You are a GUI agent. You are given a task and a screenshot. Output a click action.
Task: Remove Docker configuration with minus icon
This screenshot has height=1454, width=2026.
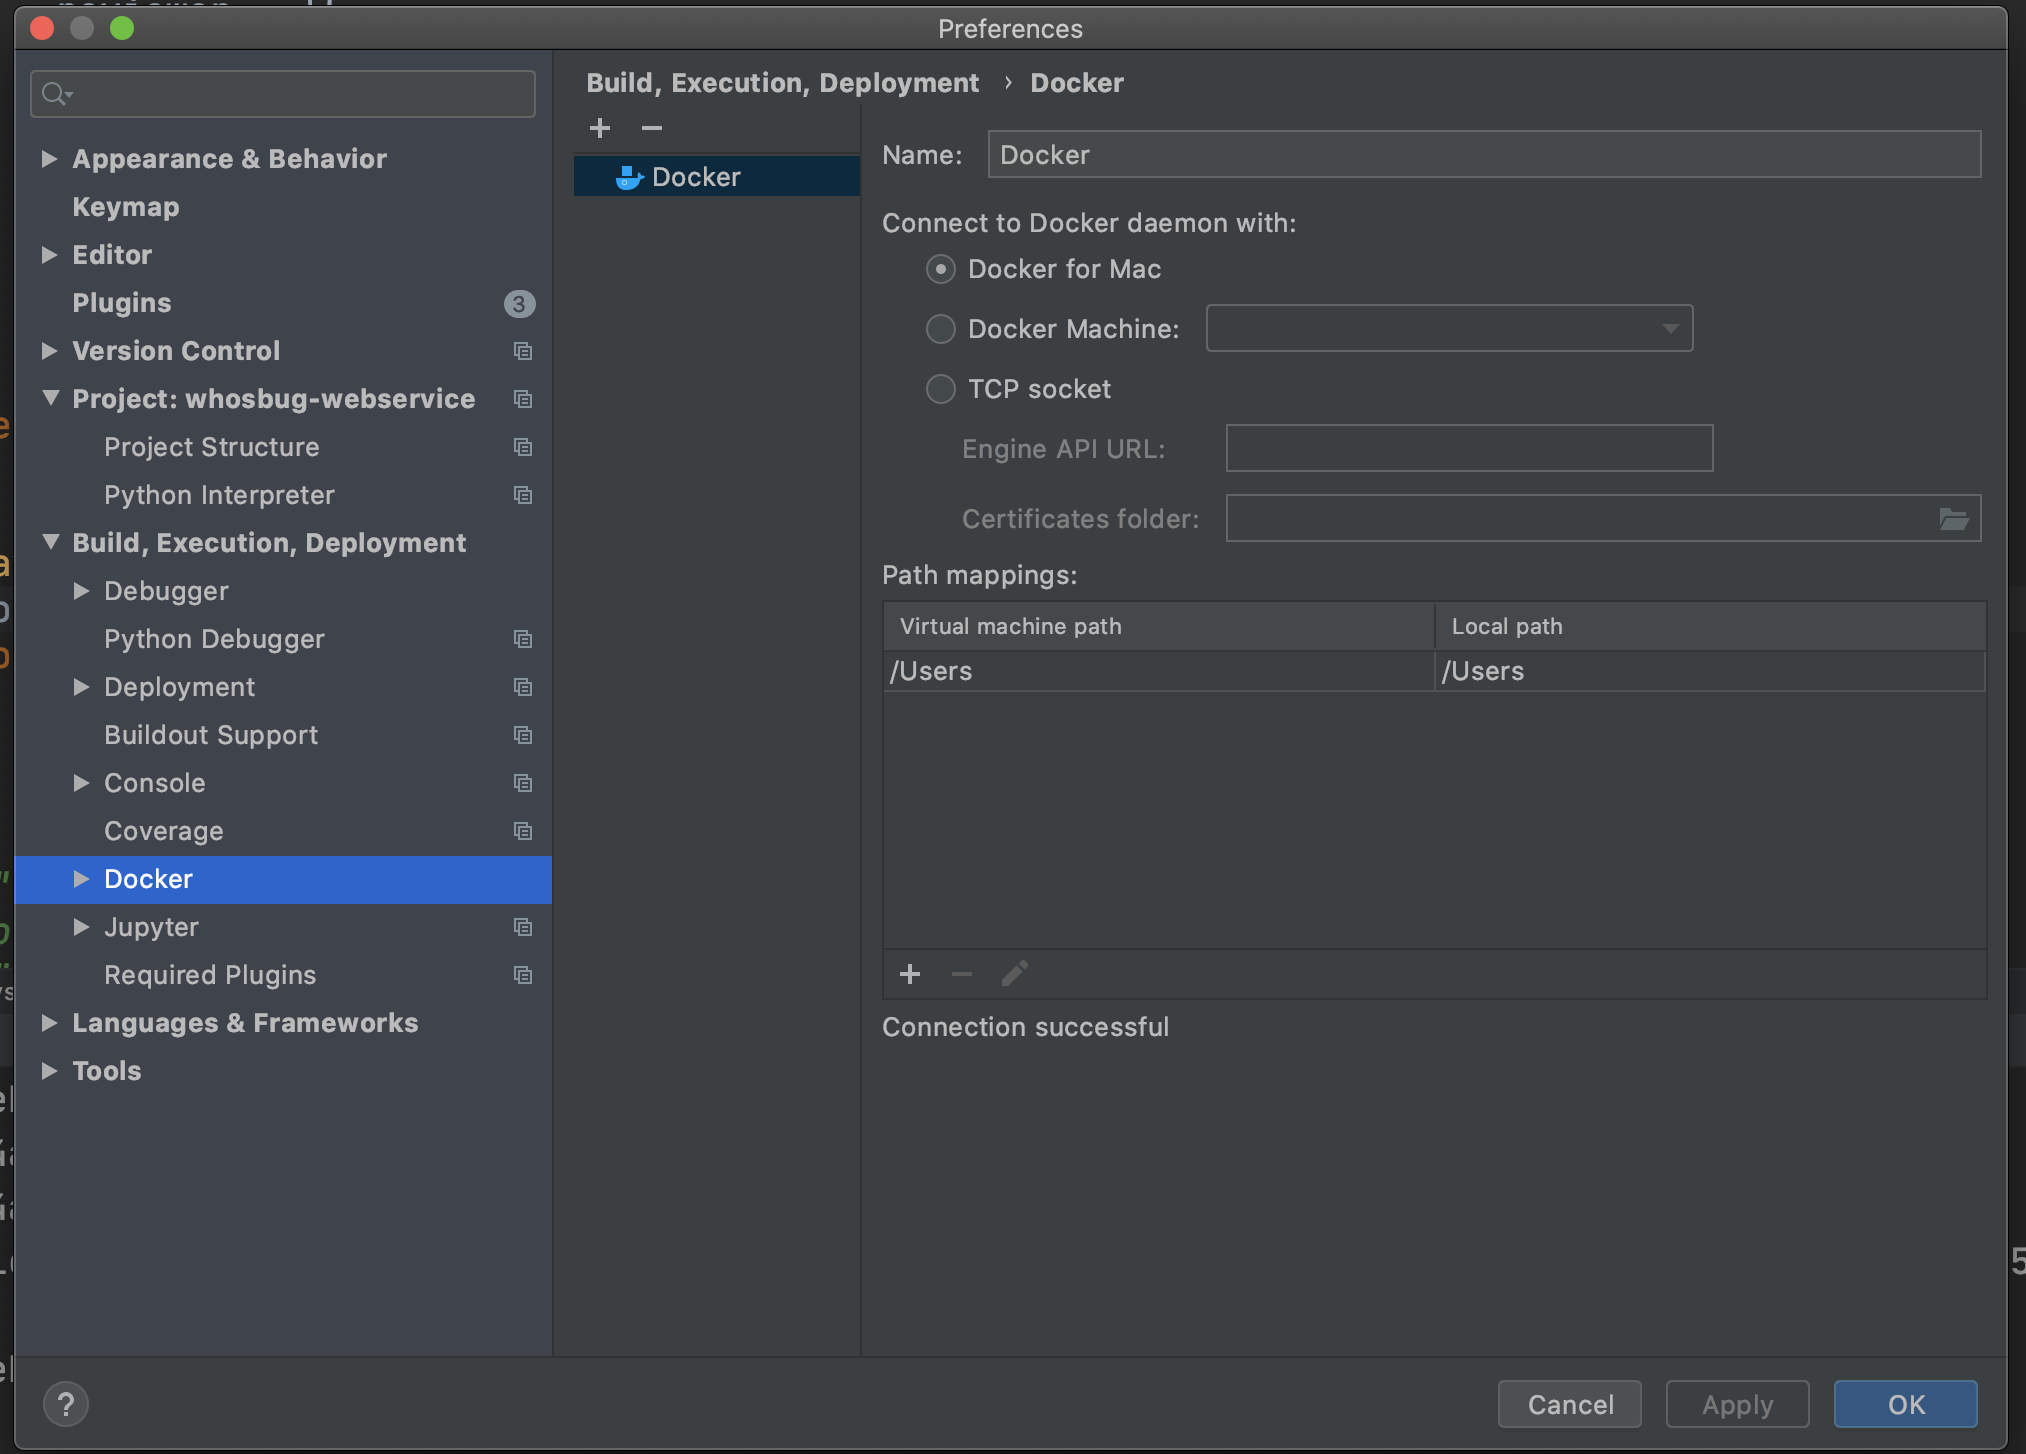(652, 128)
